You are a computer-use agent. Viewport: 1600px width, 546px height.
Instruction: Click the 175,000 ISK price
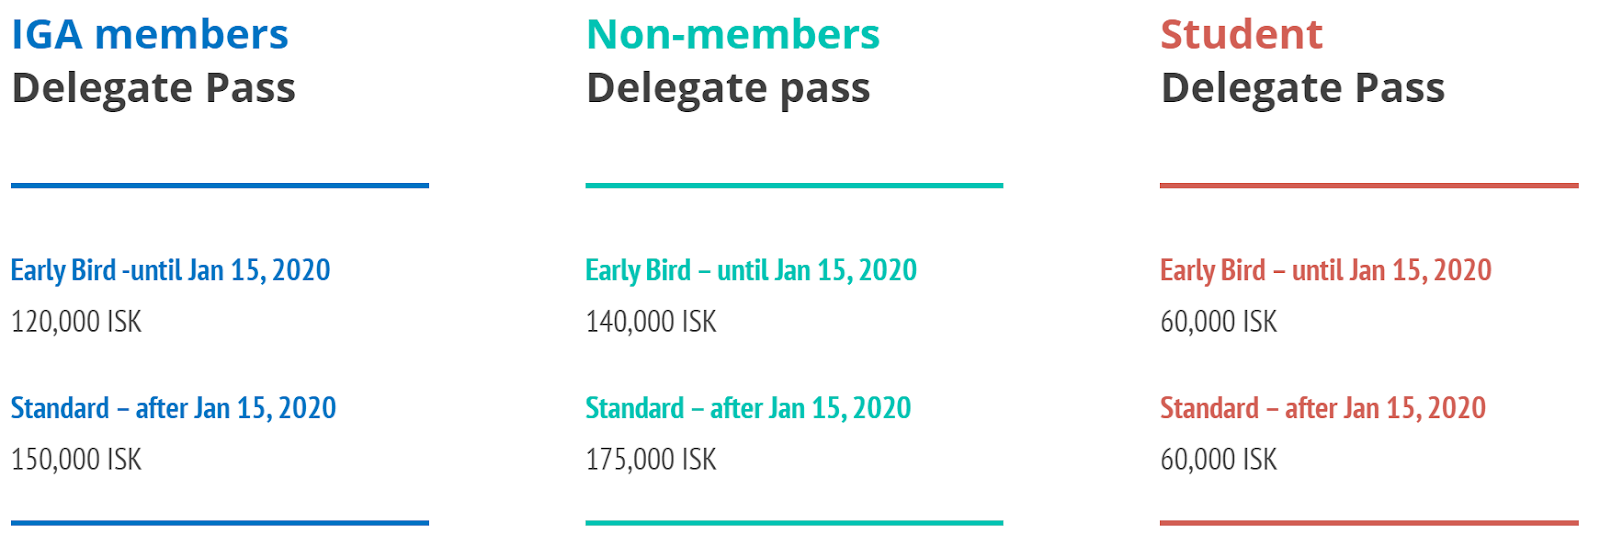point(651,460)
